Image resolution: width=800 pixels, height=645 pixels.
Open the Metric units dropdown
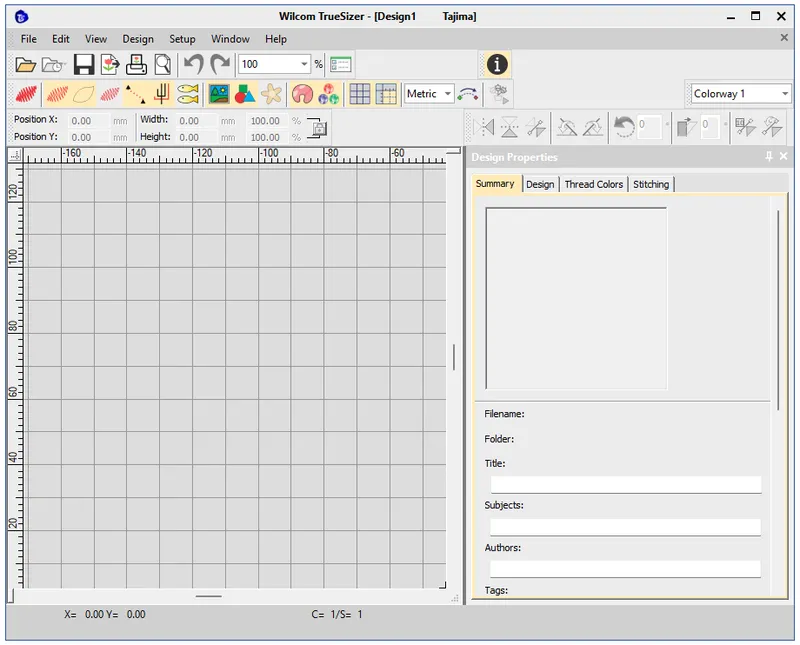[447, 94]
